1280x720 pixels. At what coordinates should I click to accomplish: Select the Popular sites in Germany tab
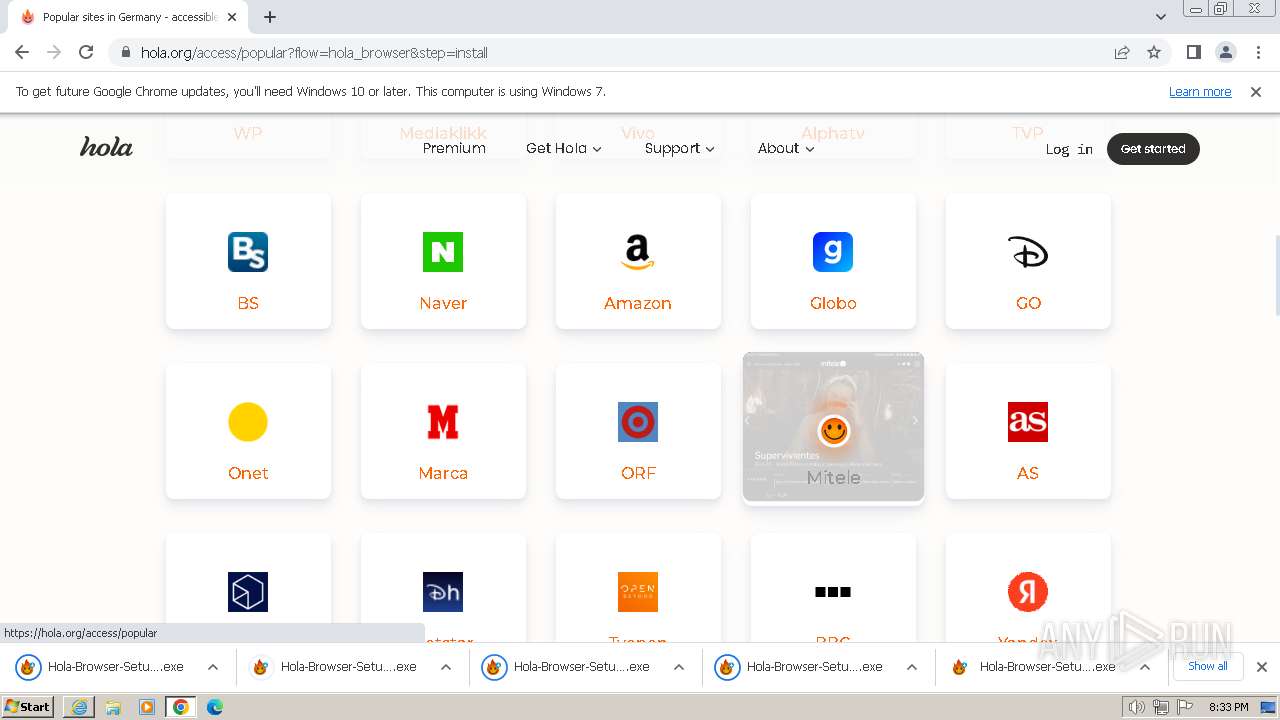click(x=128, y=17)
